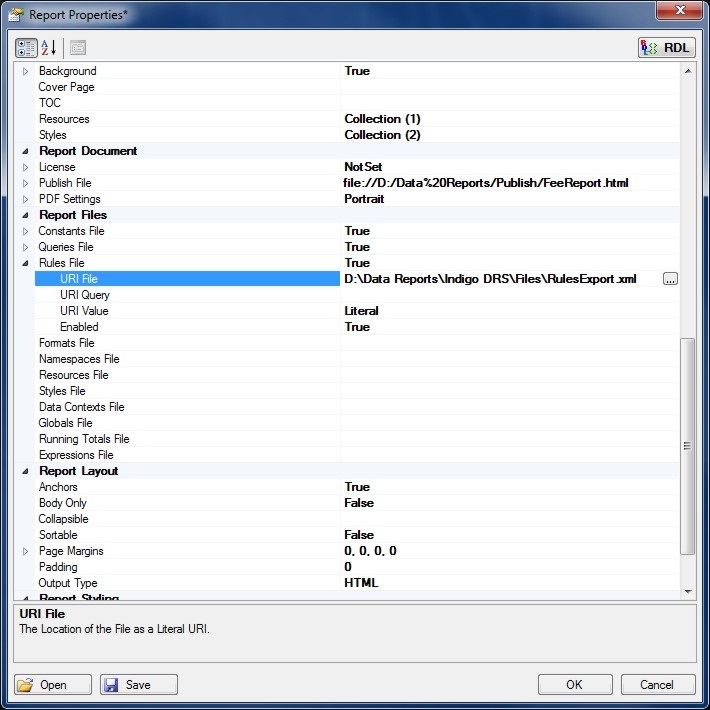Collapse the Rules File node

pyautogui.click(x=26, y=263)
